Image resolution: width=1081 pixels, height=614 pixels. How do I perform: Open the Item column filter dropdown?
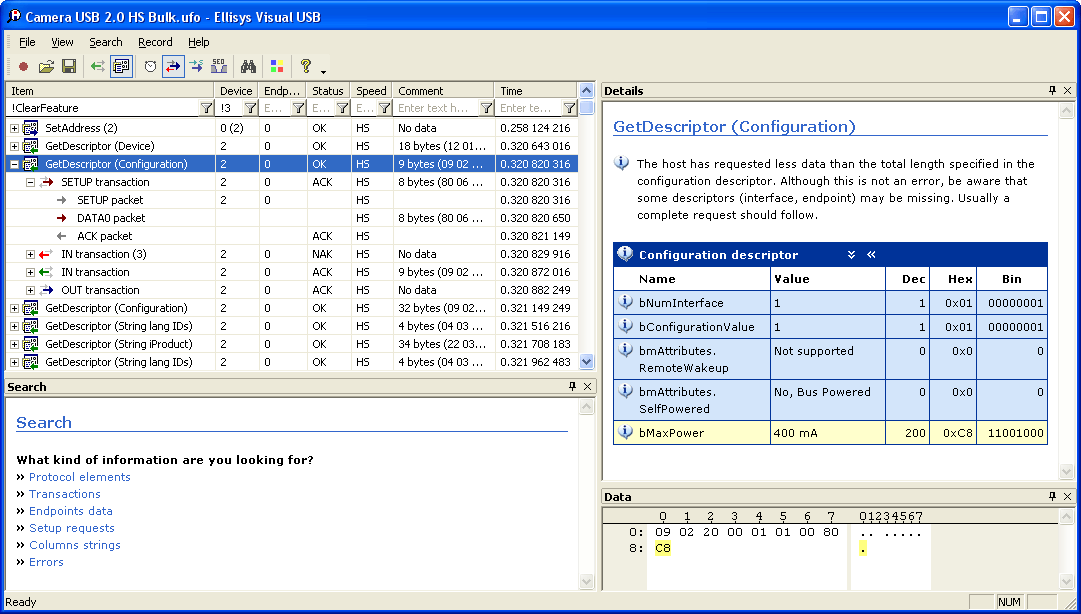[x=206, y=108]
